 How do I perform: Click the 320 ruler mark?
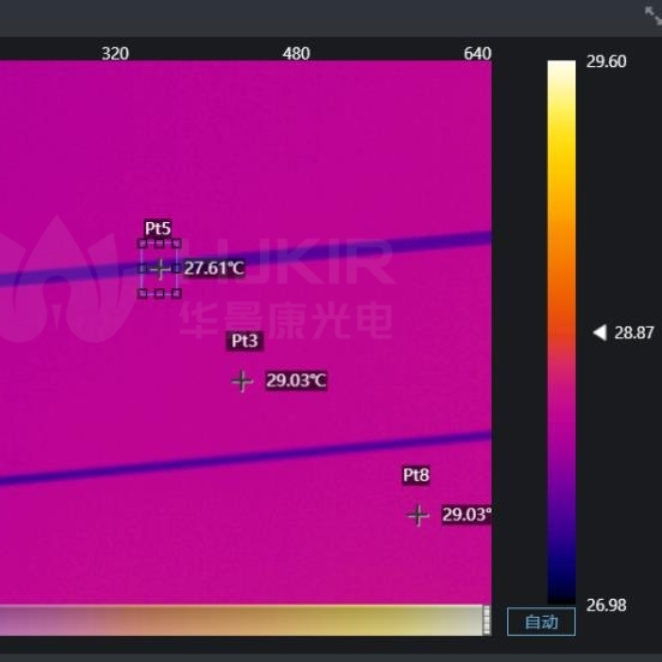click(115, 53)
